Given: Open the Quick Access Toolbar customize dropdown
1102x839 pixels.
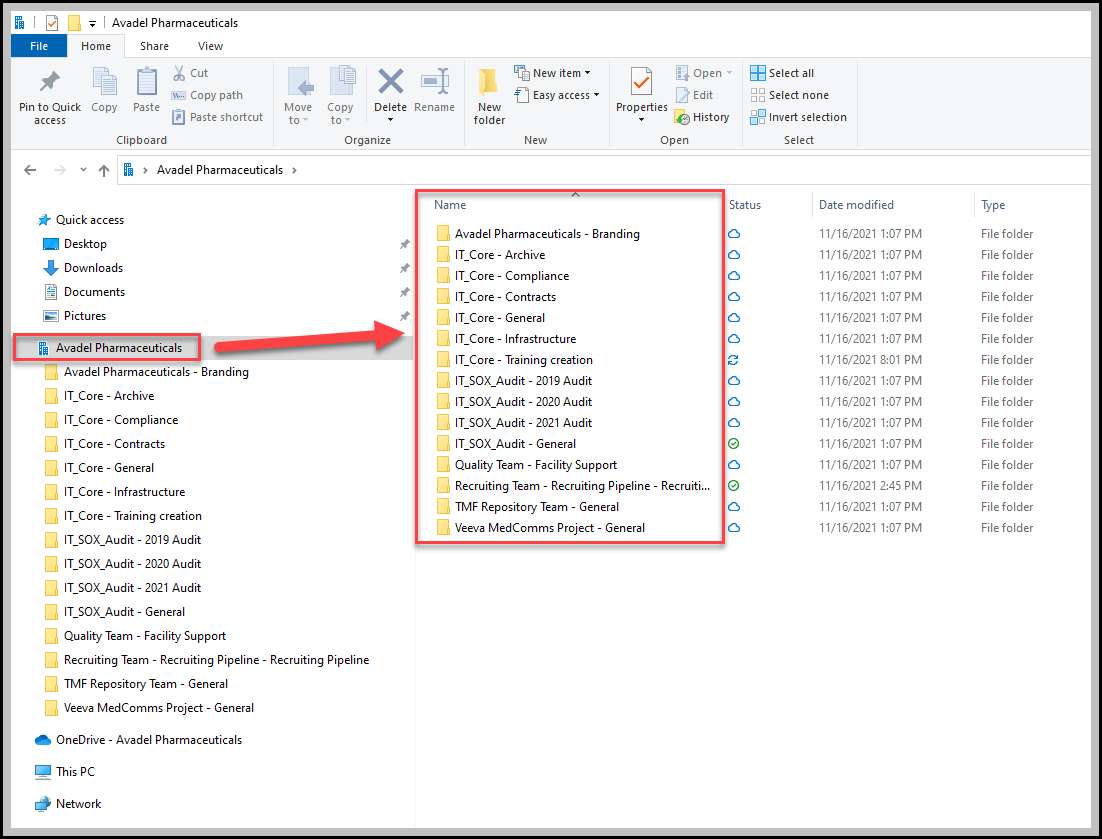Looking at the screenshot, I should coord(92,24).
